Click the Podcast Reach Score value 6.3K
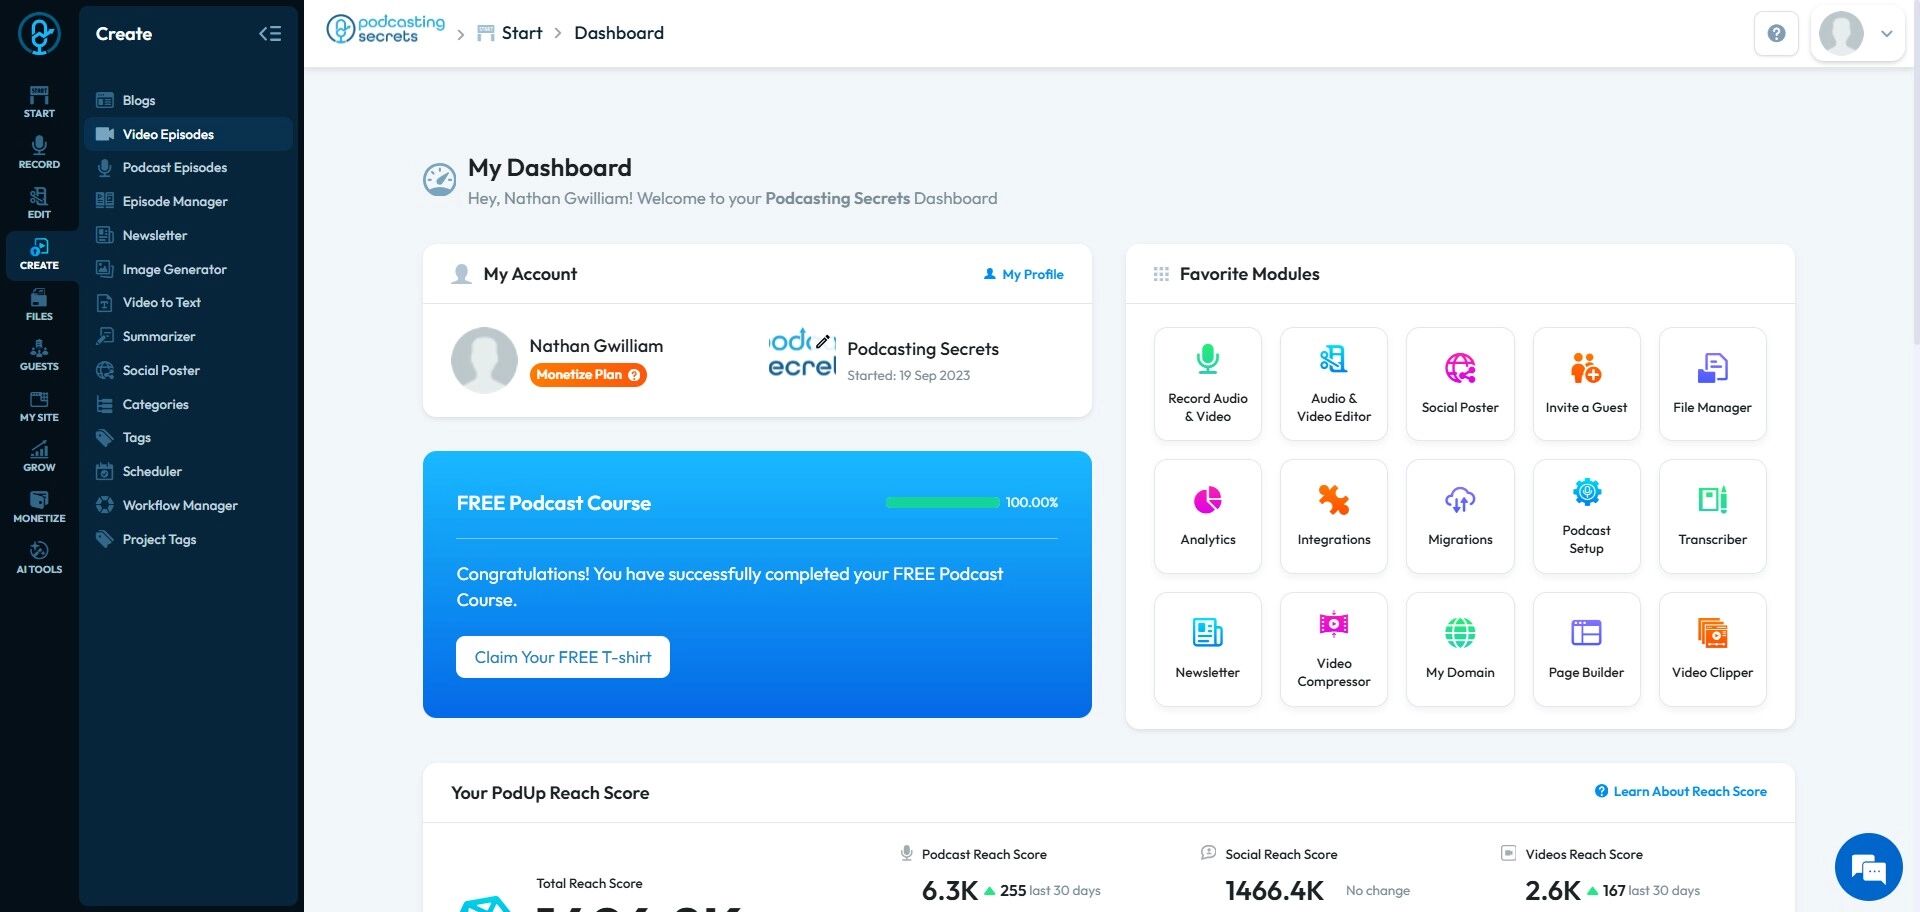This screenshot has height=912, width=1920. point(949,890)
